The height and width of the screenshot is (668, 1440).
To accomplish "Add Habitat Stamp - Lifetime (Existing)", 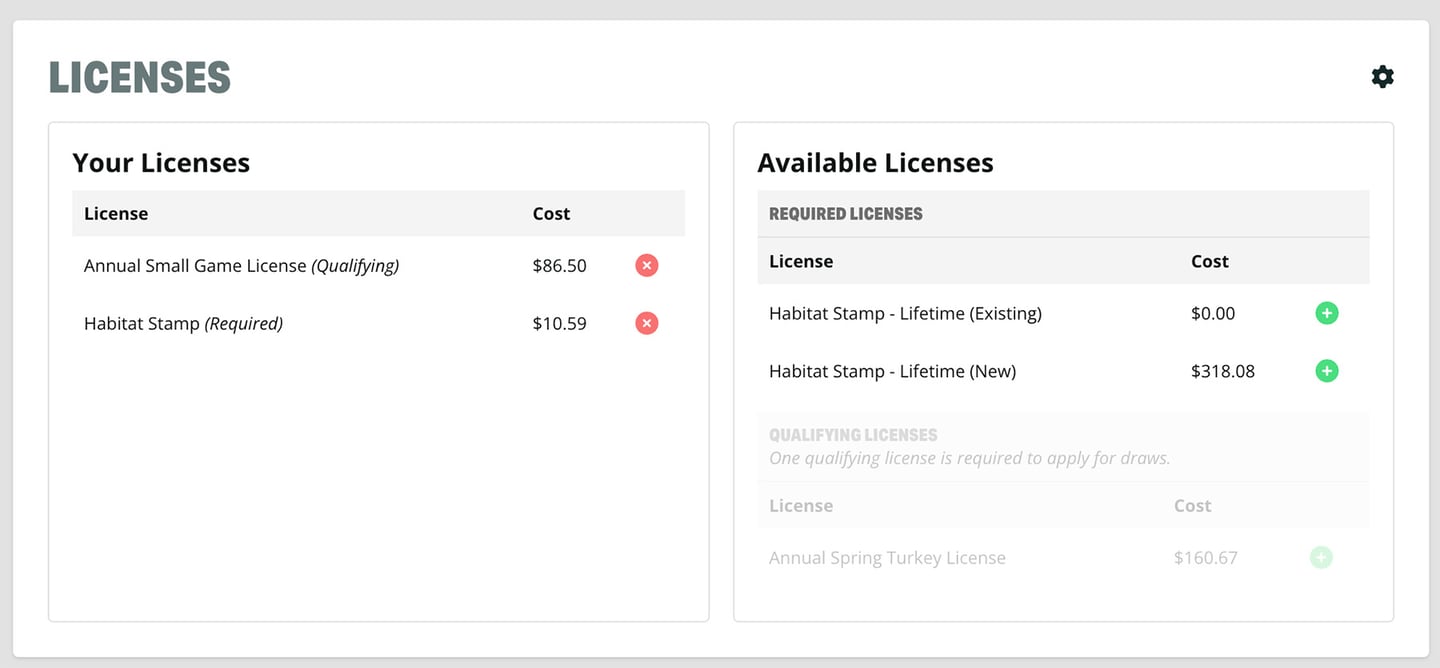I will click(x=1327, y=314).
